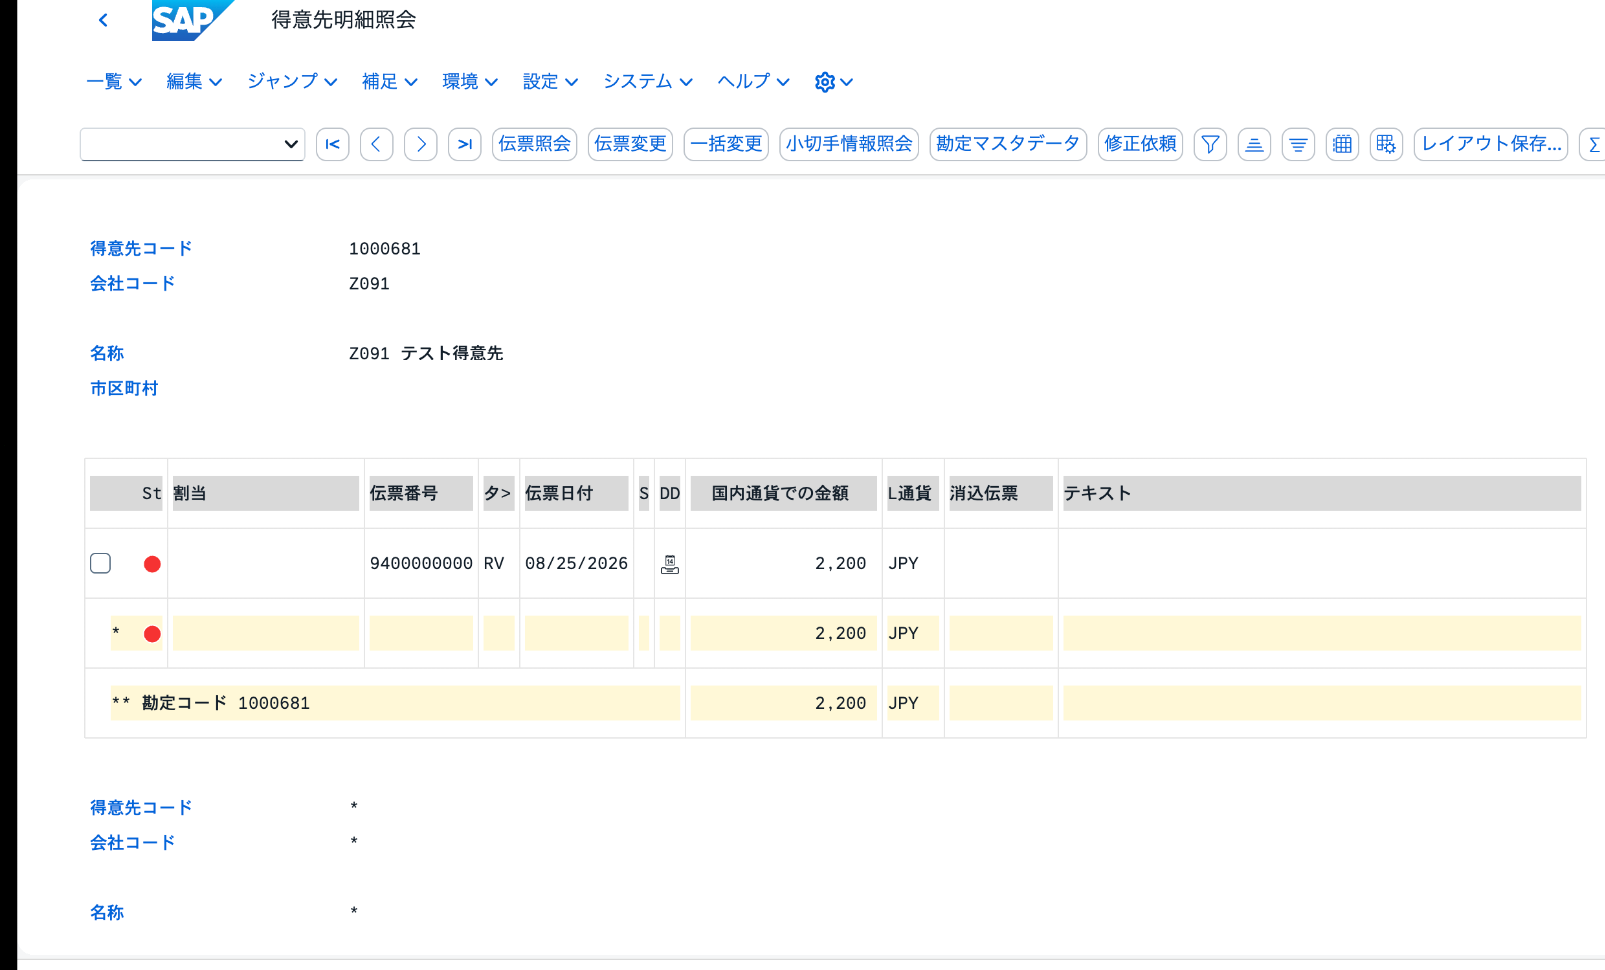
Task: Select the 国内通貨での金額 column header
Action: pos(784,493)
